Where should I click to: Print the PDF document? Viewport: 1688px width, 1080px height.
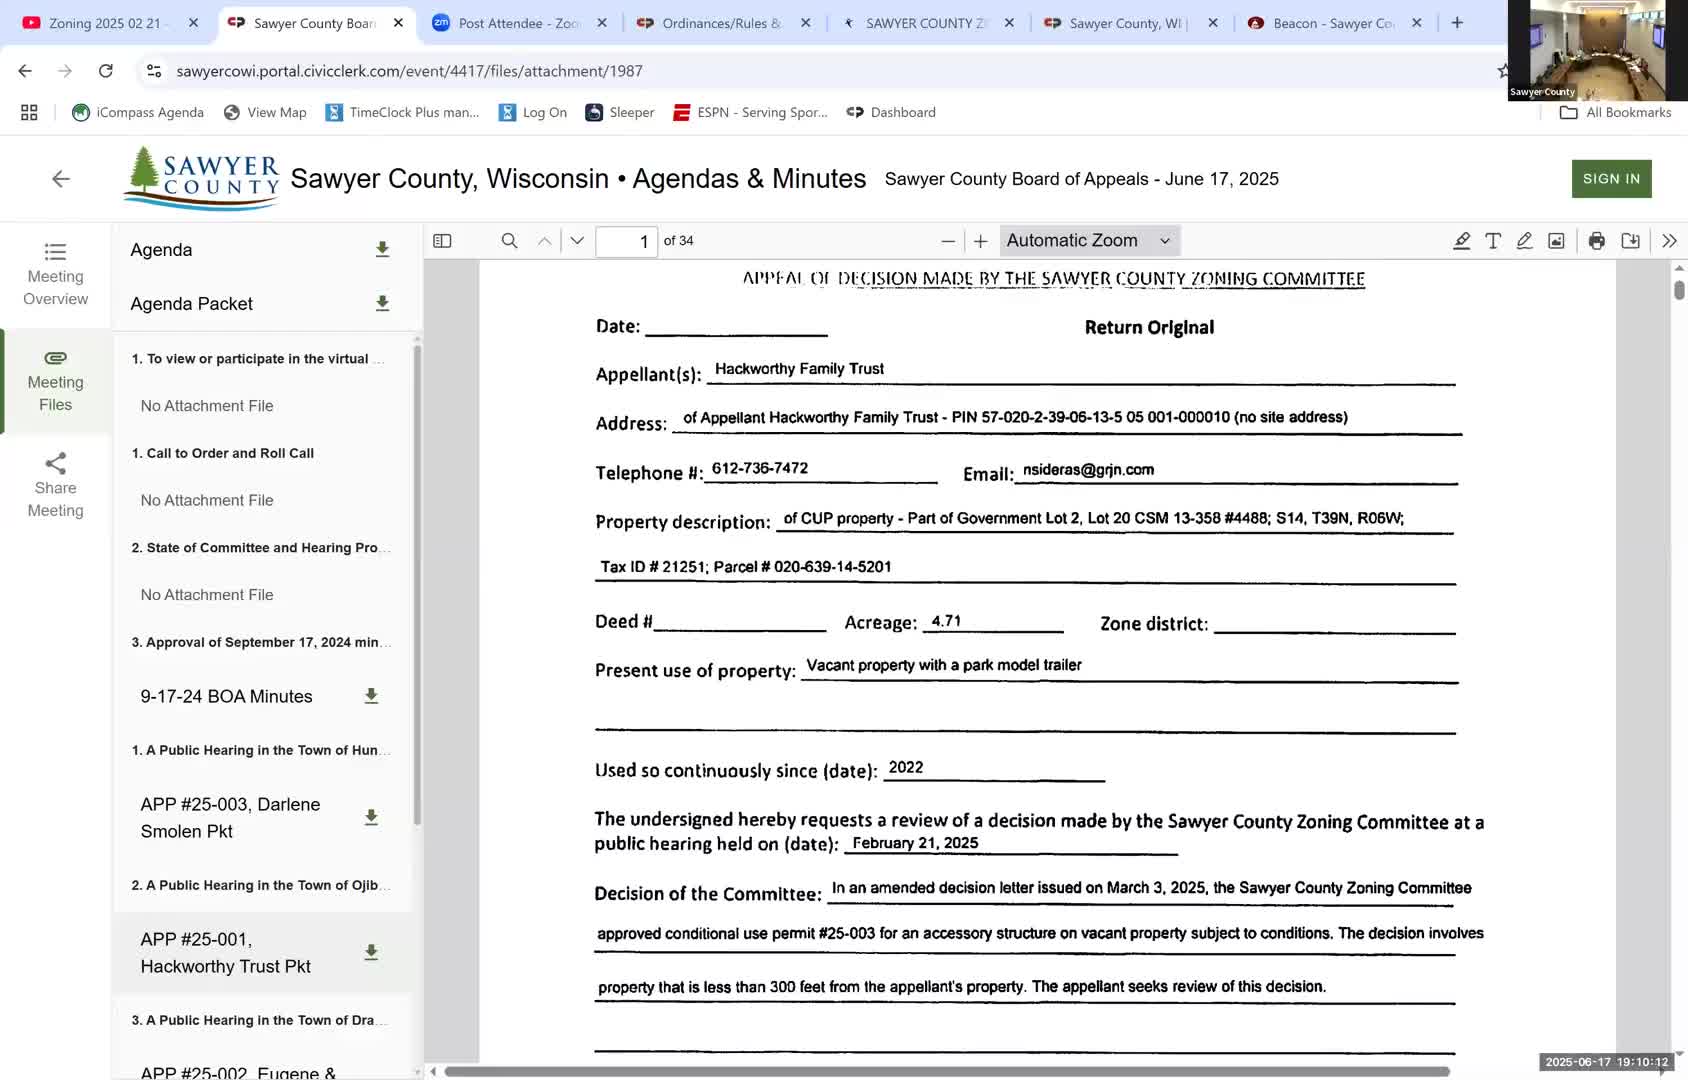click(x=1597, y=241)
